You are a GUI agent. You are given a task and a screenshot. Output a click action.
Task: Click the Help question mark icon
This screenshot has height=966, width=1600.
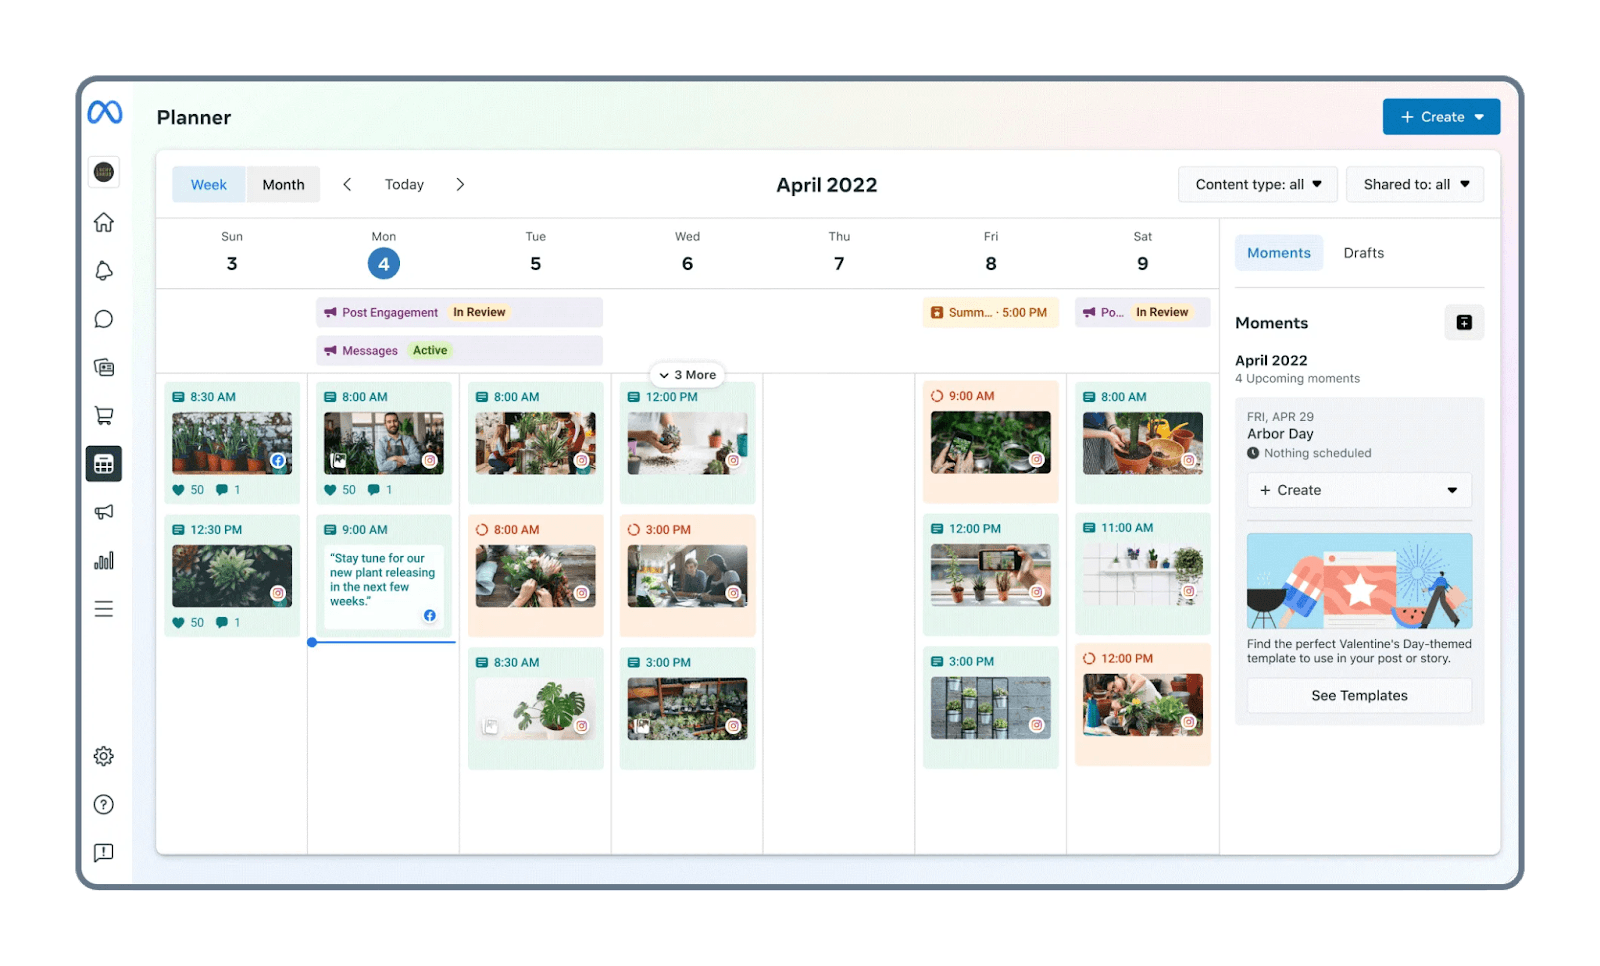(x=104, y=804)
